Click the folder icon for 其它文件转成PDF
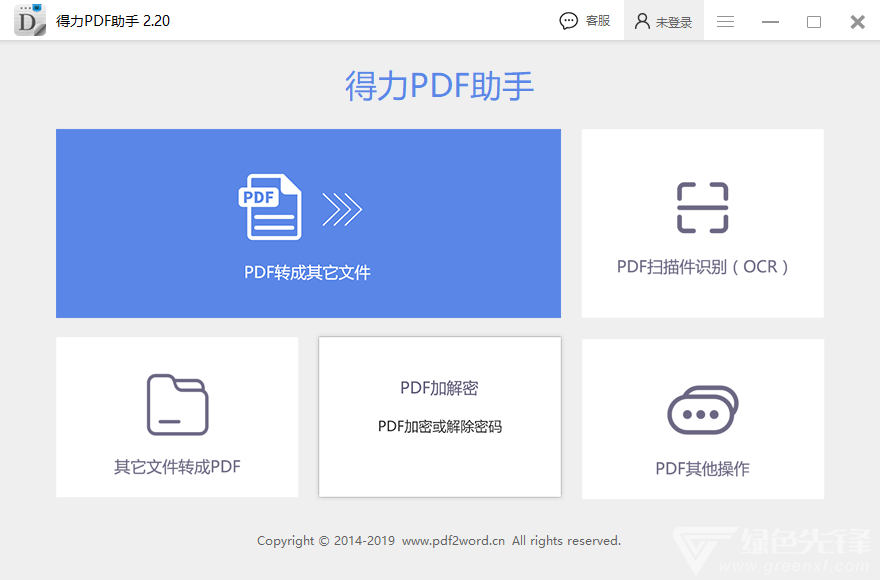This screenshot has height=580, width=880. point(177,405)
